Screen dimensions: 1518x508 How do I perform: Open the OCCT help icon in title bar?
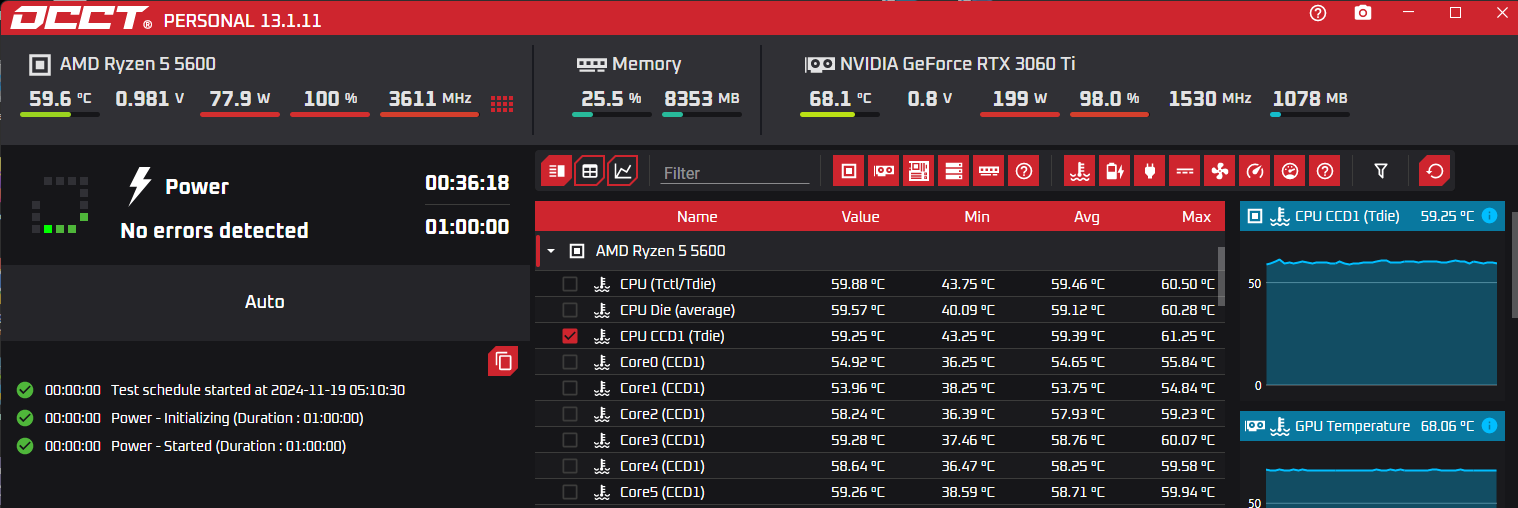pos(1318,13)
